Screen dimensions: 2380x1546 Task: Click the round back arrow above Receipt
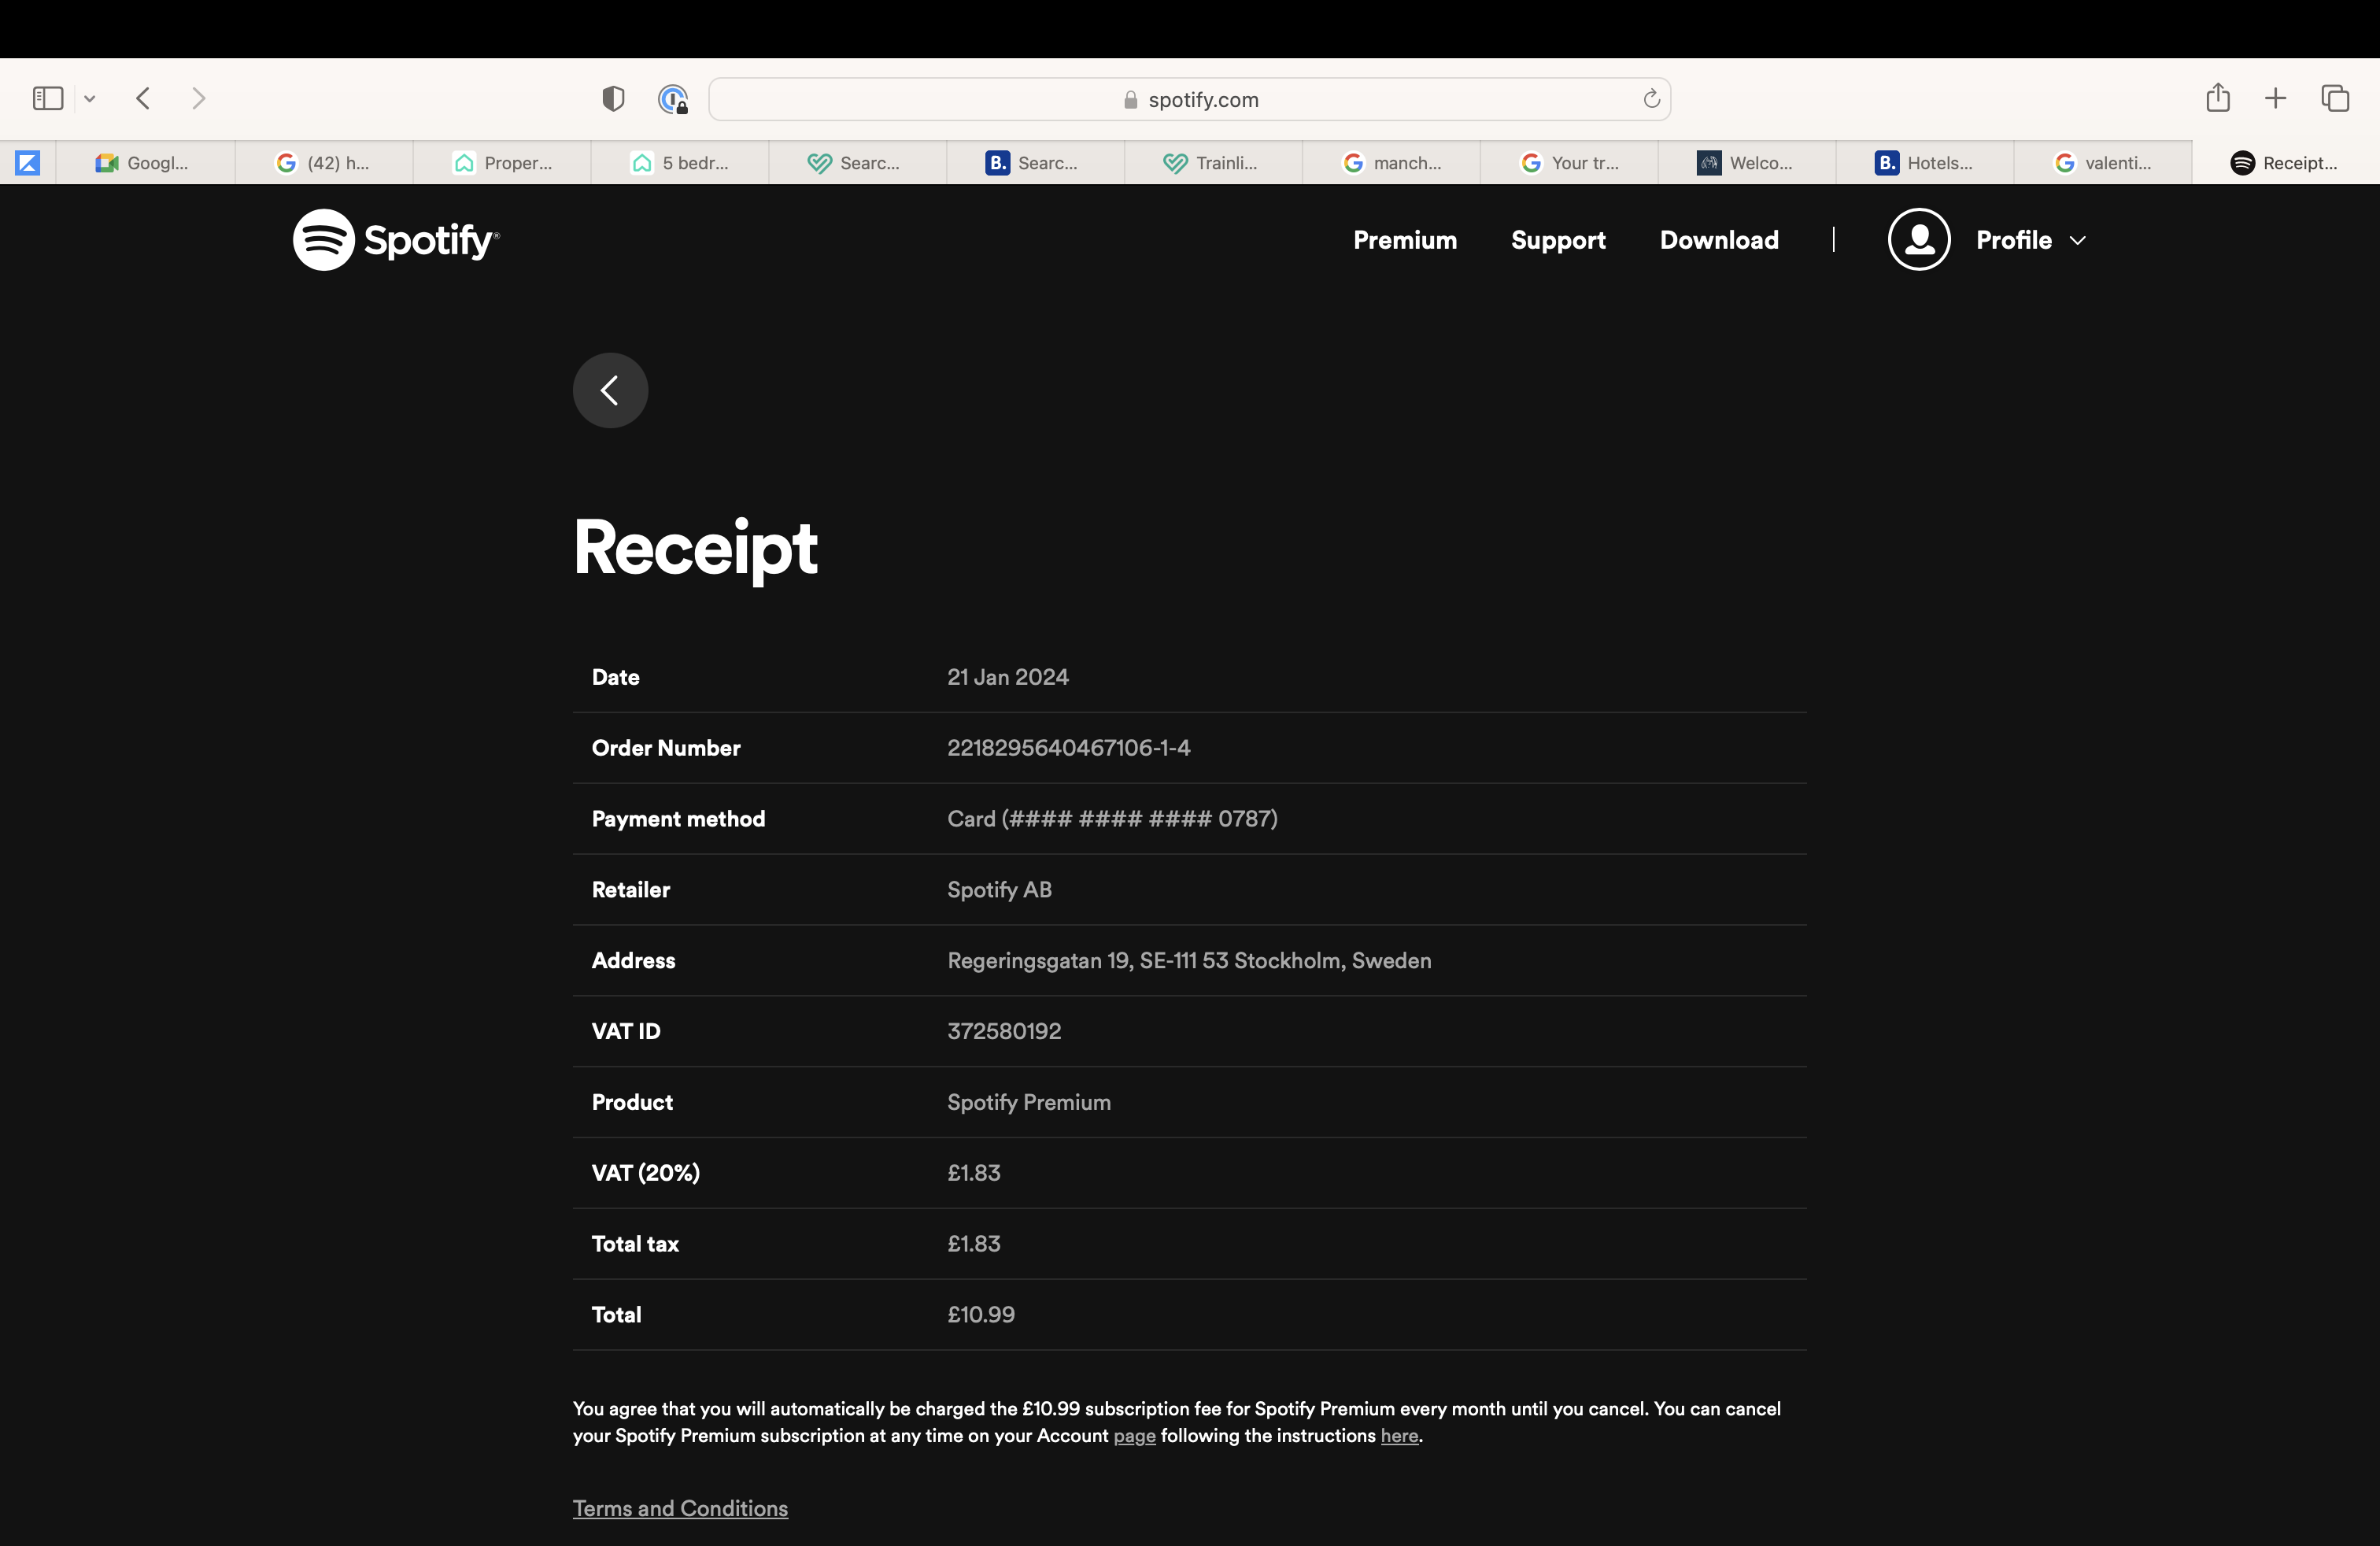[x=610, y=390]
